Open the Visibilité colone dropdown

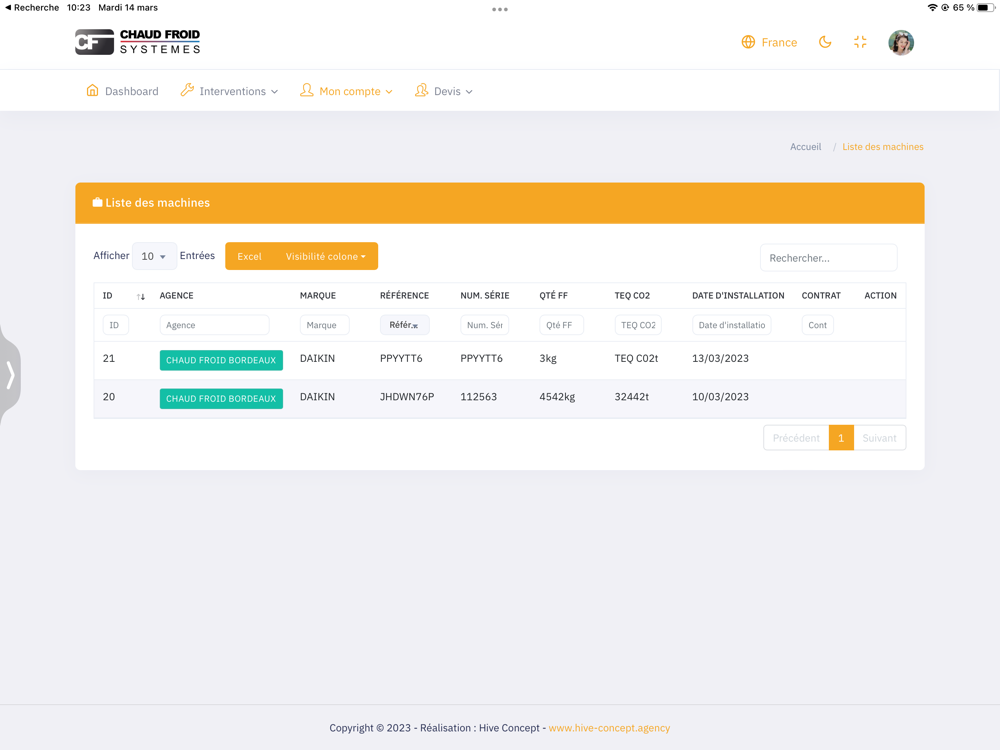(326, 256)
